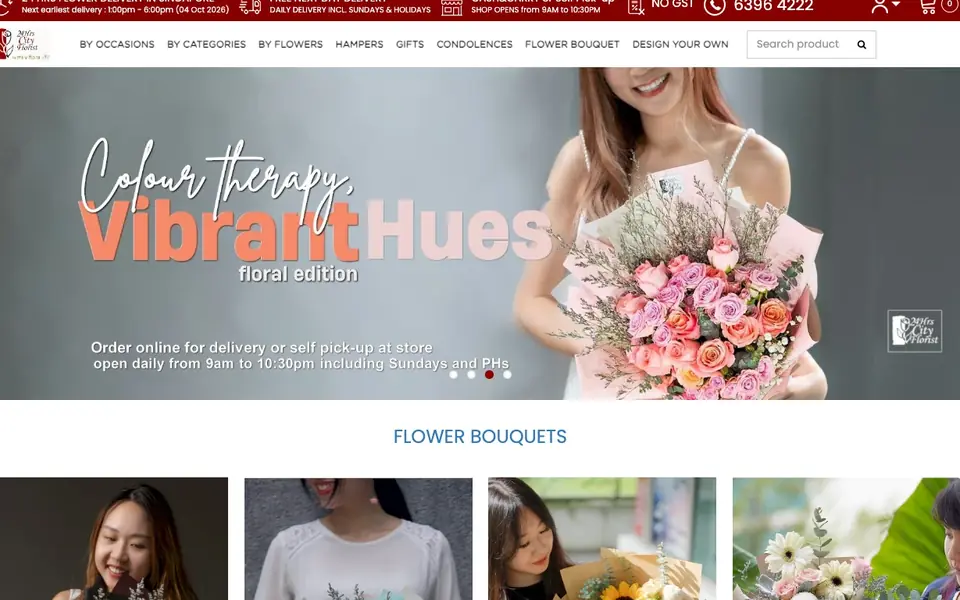Open the white-blouse bouquet product thumbnail
The height and width of the screenshot is (600, 960).
(358, 539)
